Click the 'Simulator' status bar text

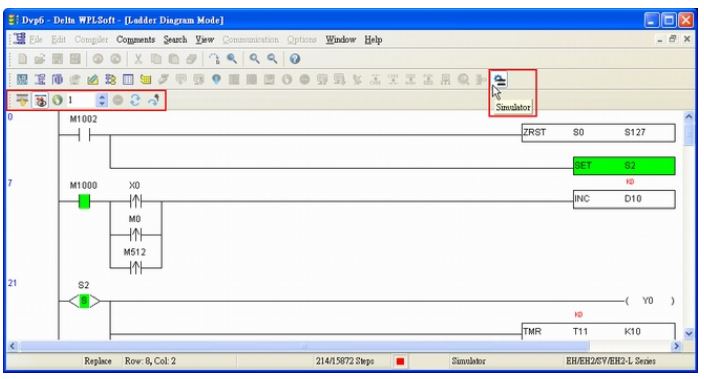pos(468,361)
